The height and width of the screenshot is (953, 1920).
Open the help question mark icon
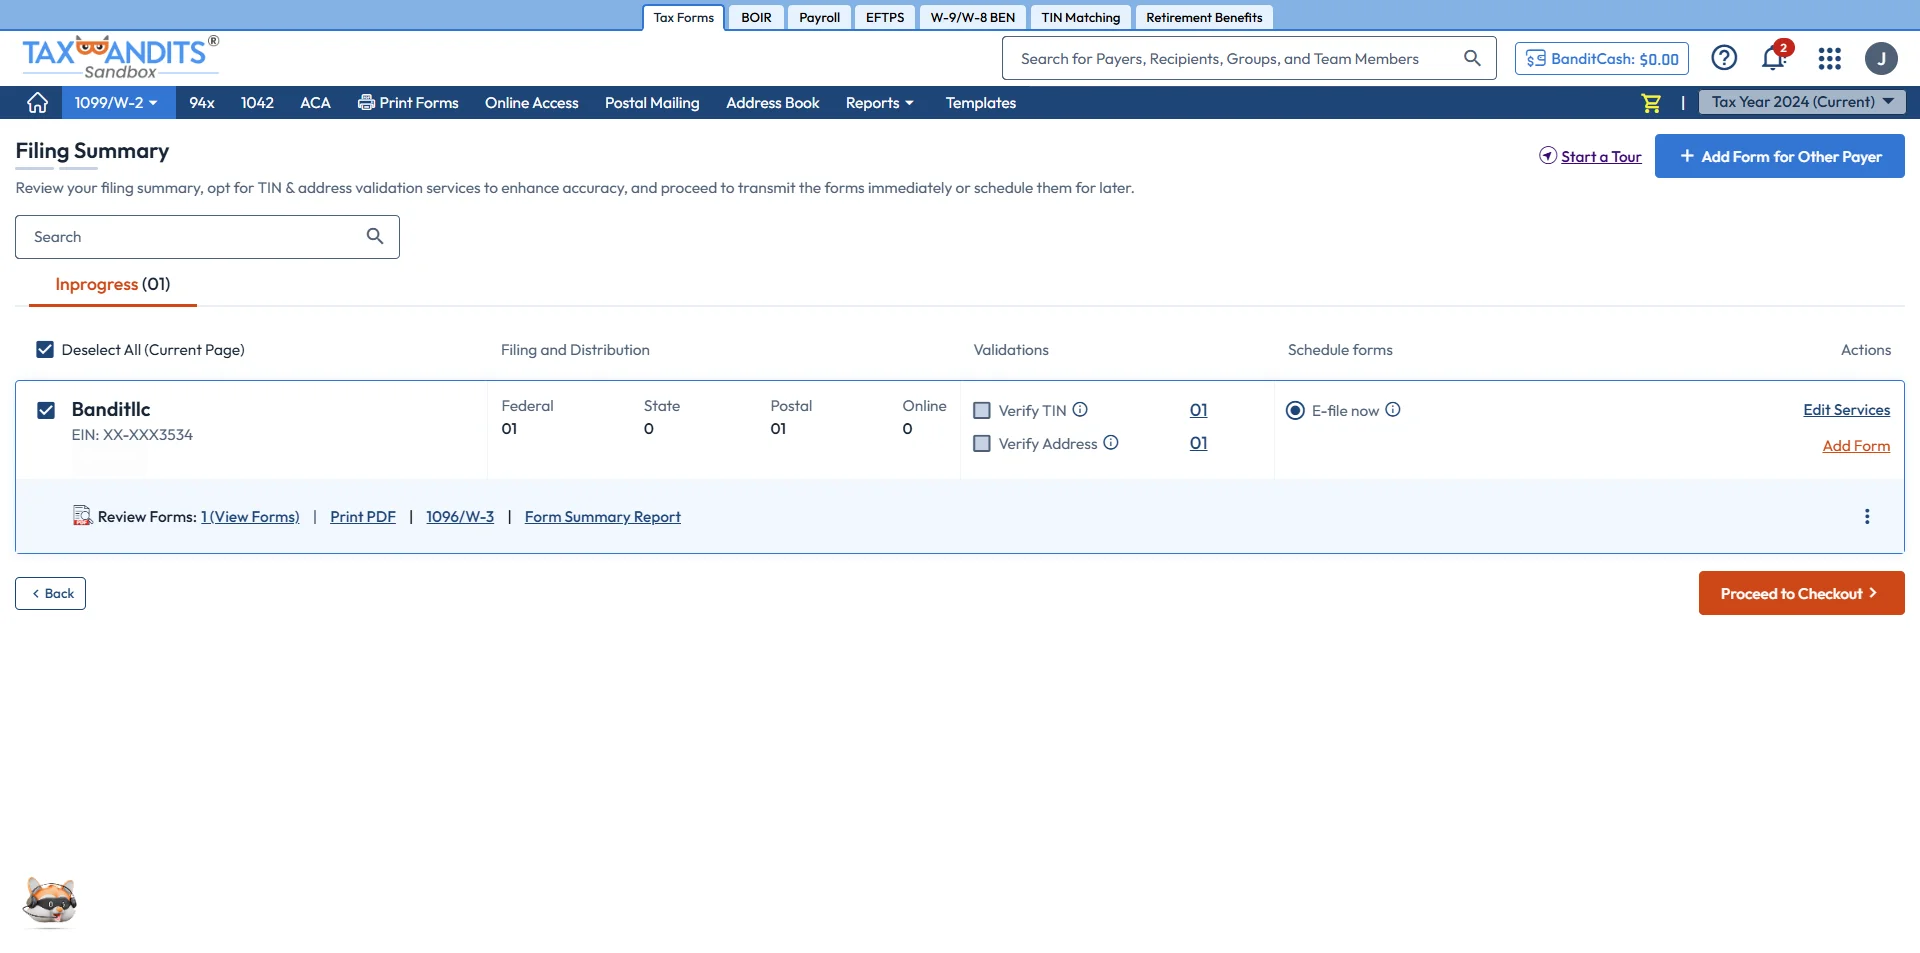[1724, 58]
